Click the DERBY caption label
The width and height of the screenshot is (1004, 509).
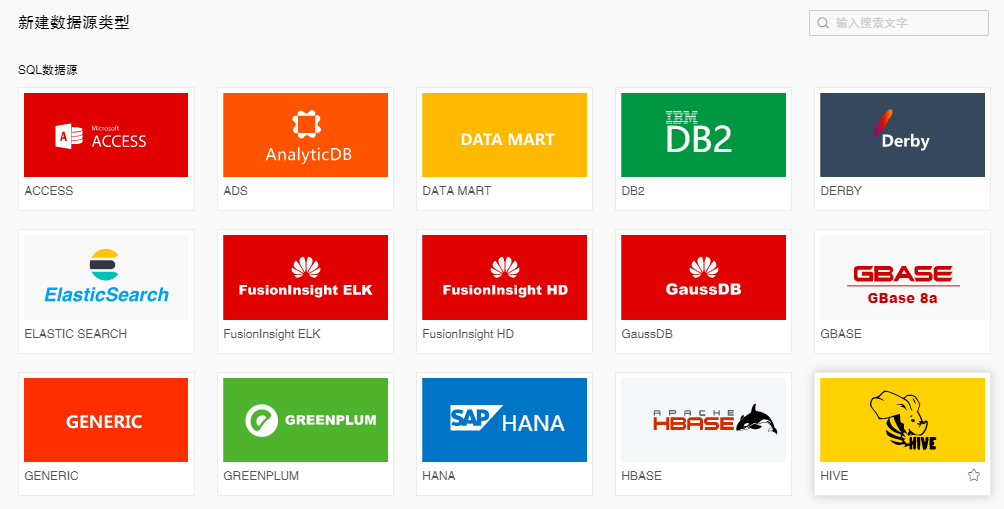click(x=841, y=191)
